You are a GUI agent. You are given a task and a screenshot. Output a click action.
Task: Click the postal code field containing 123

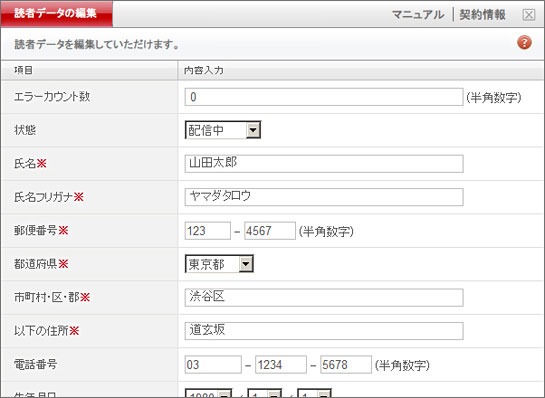(x=208, y=231)
